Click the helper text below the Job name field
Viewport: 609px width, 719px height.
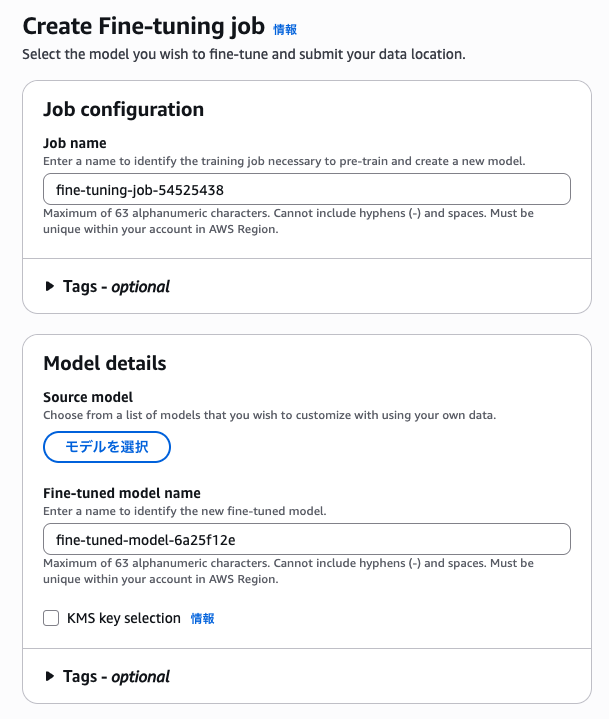point(288,220)
